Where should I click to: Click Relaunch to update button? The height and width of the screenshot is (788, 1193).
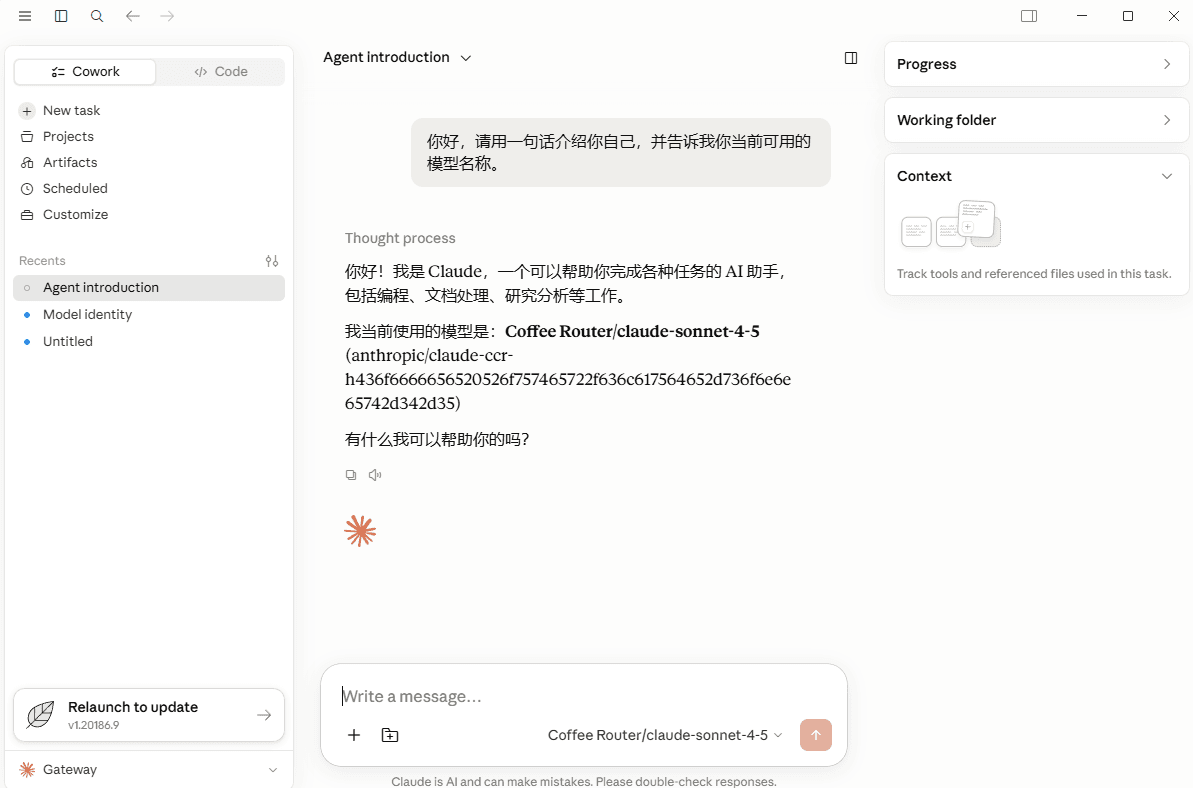coord(149,715)
